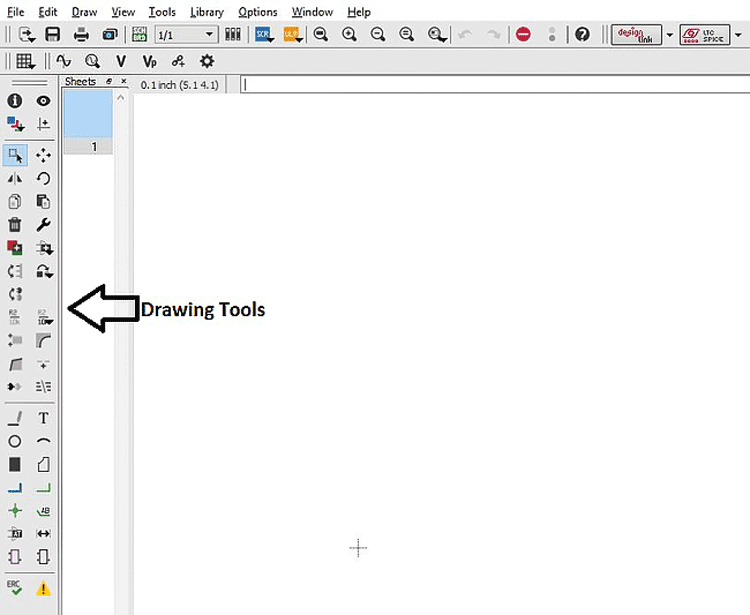Select the Draw Line tool
The height and width of the screenshot is (615, 750).
coord(15,418)
